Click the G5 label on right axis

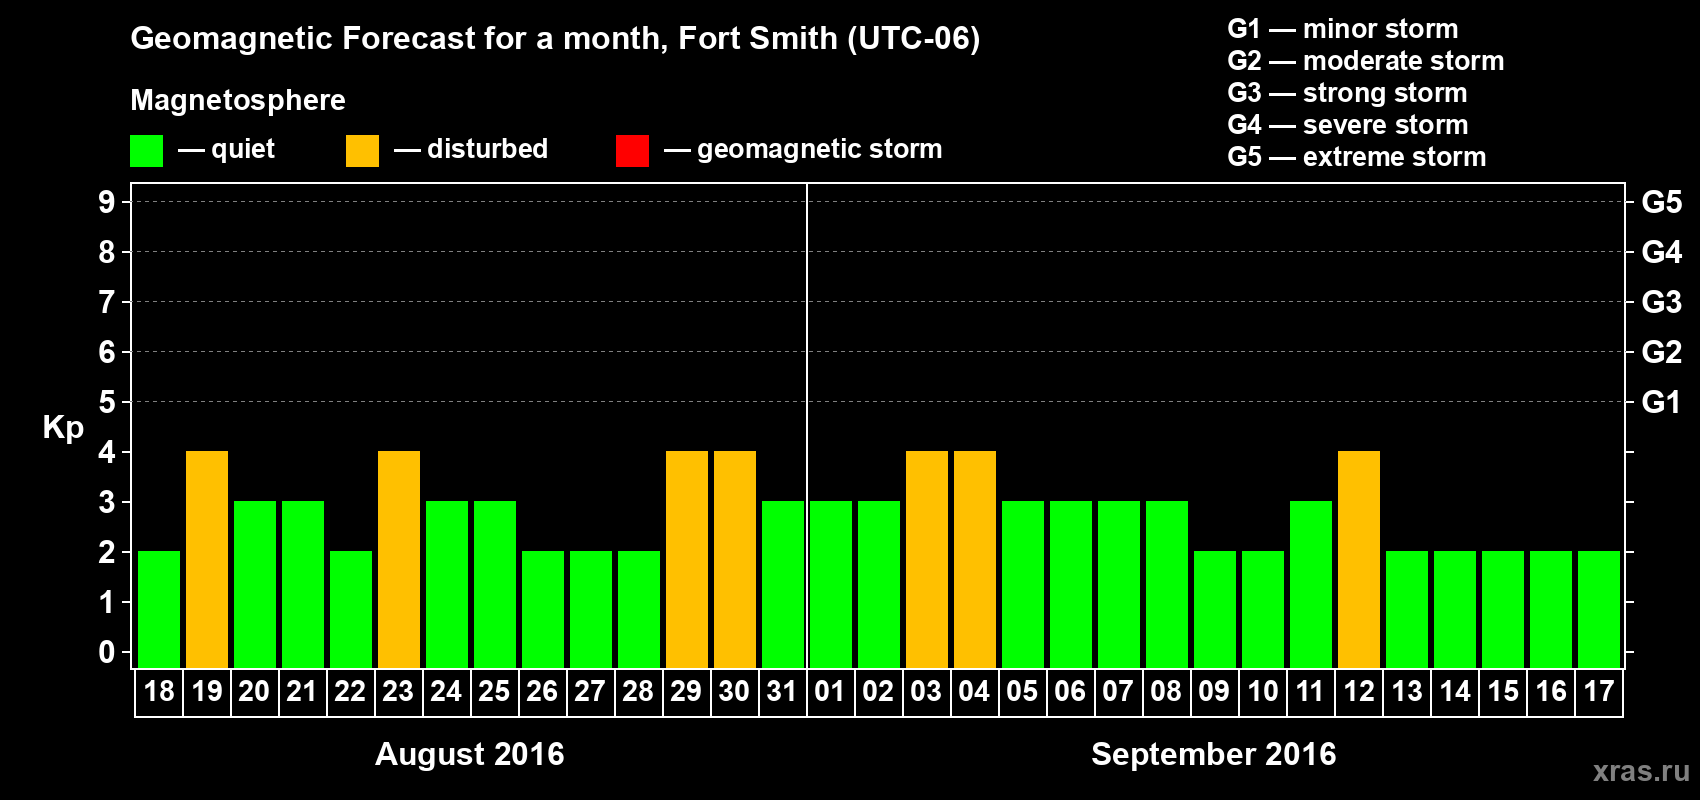[1662, 202]
